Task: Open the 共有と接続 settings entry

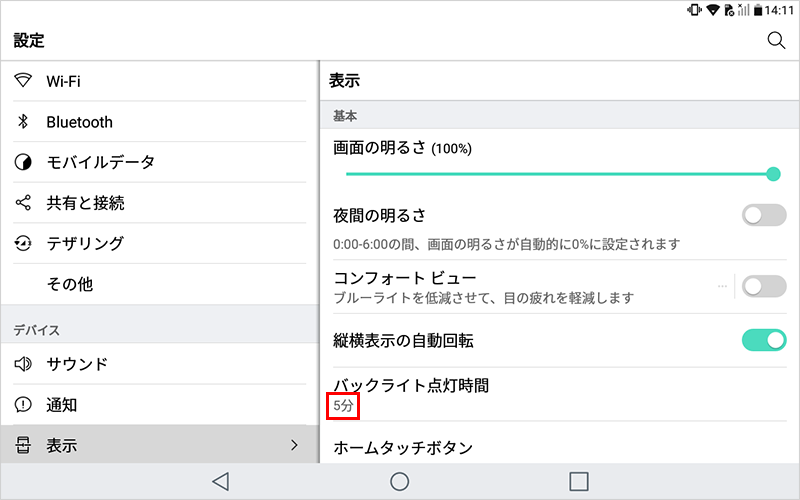Action: pos(160,203)
